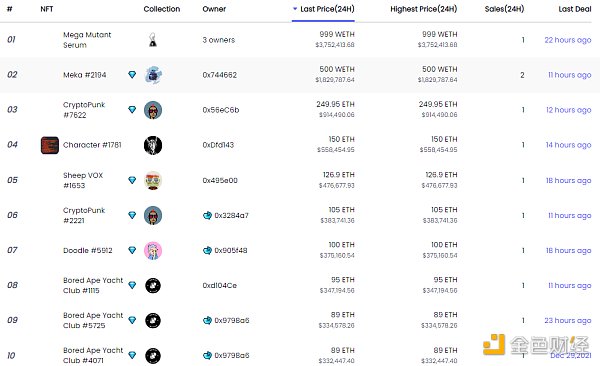
Task: Open the Meka collection avatar in row 02
Action: pos(153,75)
